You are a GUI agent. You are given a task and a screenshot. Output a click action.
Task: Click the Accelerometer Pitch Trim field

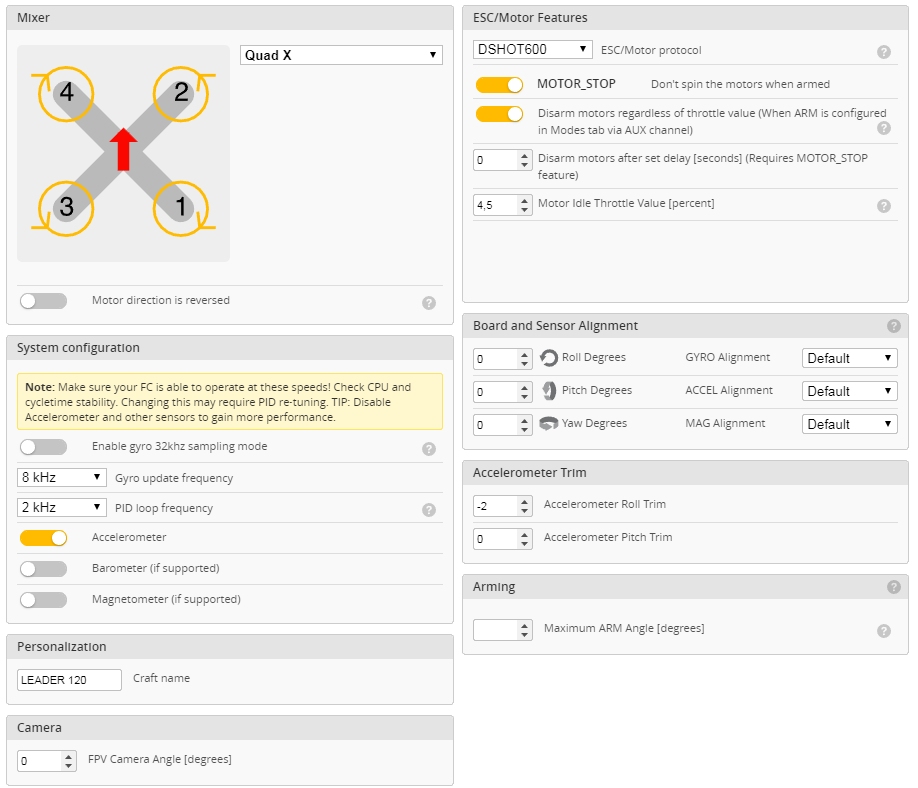click(x=503, y=539)
